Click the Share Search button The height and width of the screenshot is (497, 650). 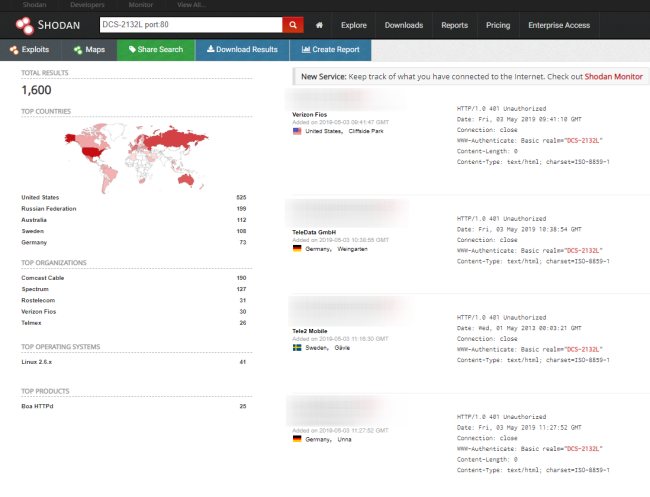pos(156,50)
